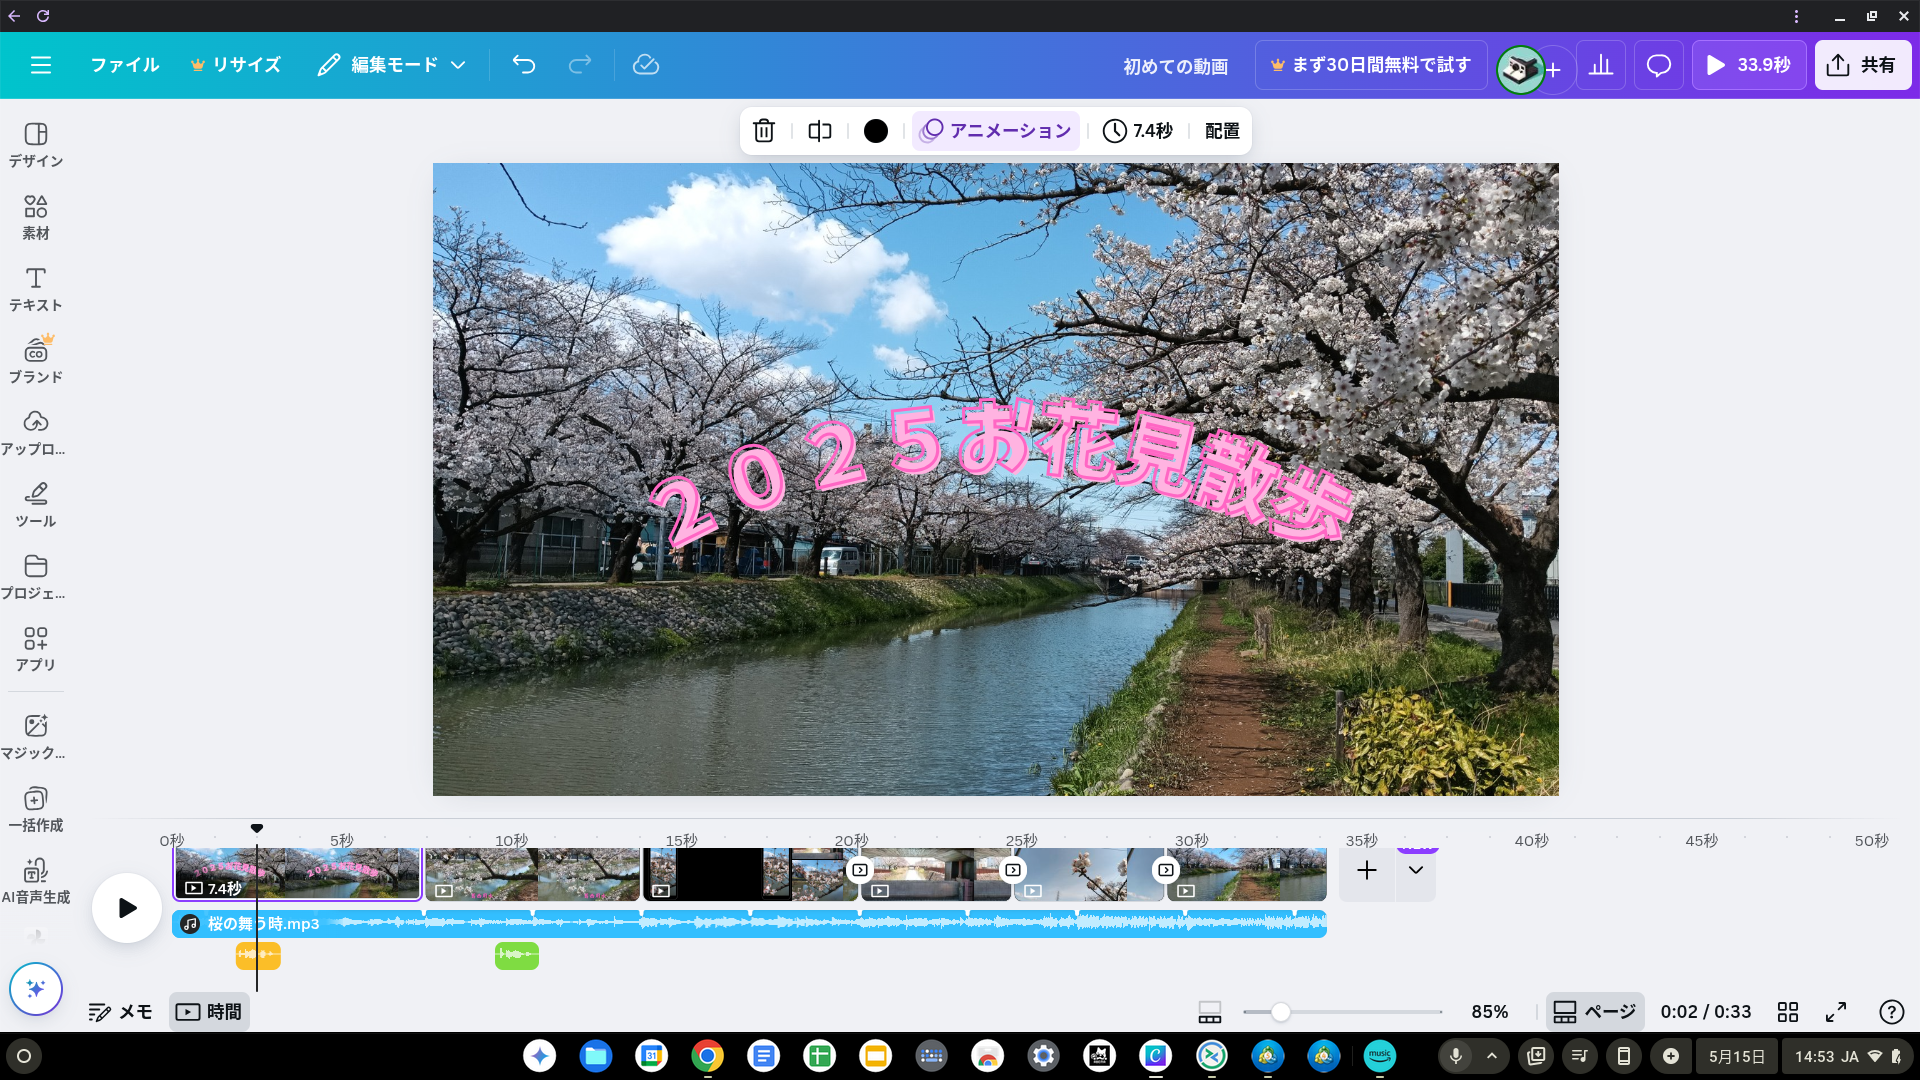The image size is (1920, 1080).
Task: Open the テキスト text panel
Action: coord(36,289)
